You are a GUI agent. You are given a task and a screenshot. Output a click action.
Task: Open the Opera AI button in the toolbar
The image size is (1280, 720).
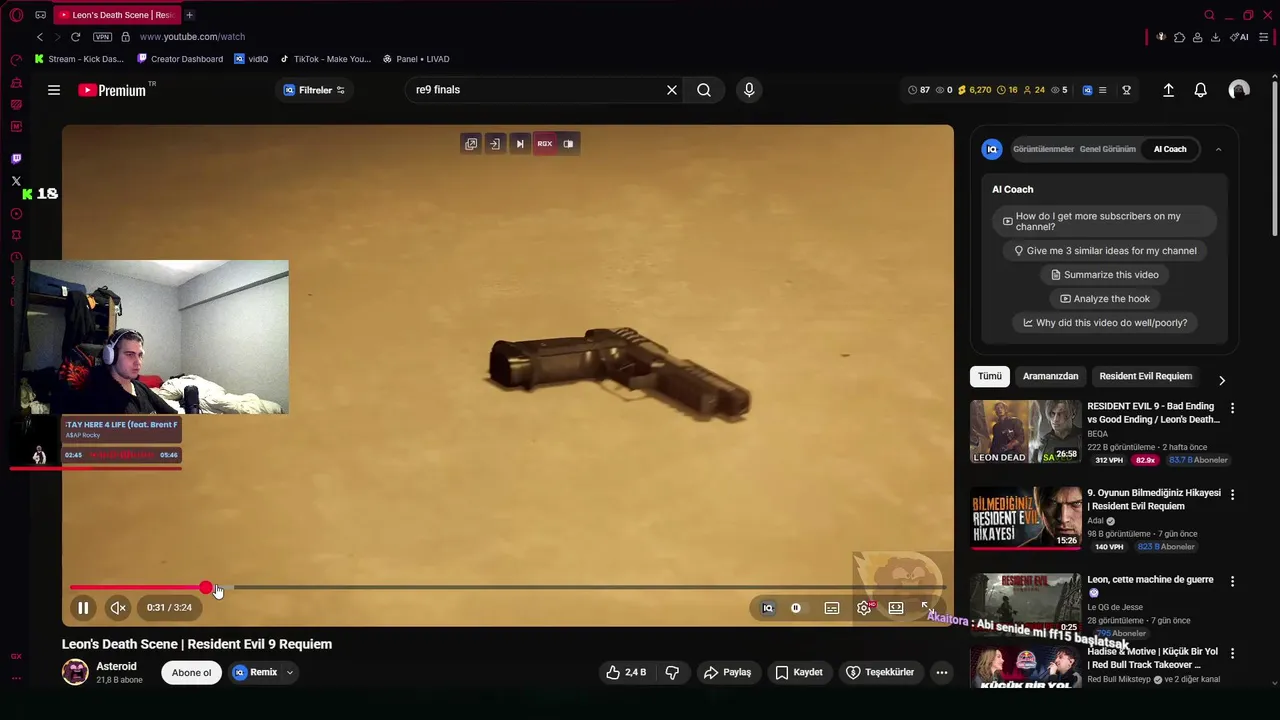point(1240,37)
